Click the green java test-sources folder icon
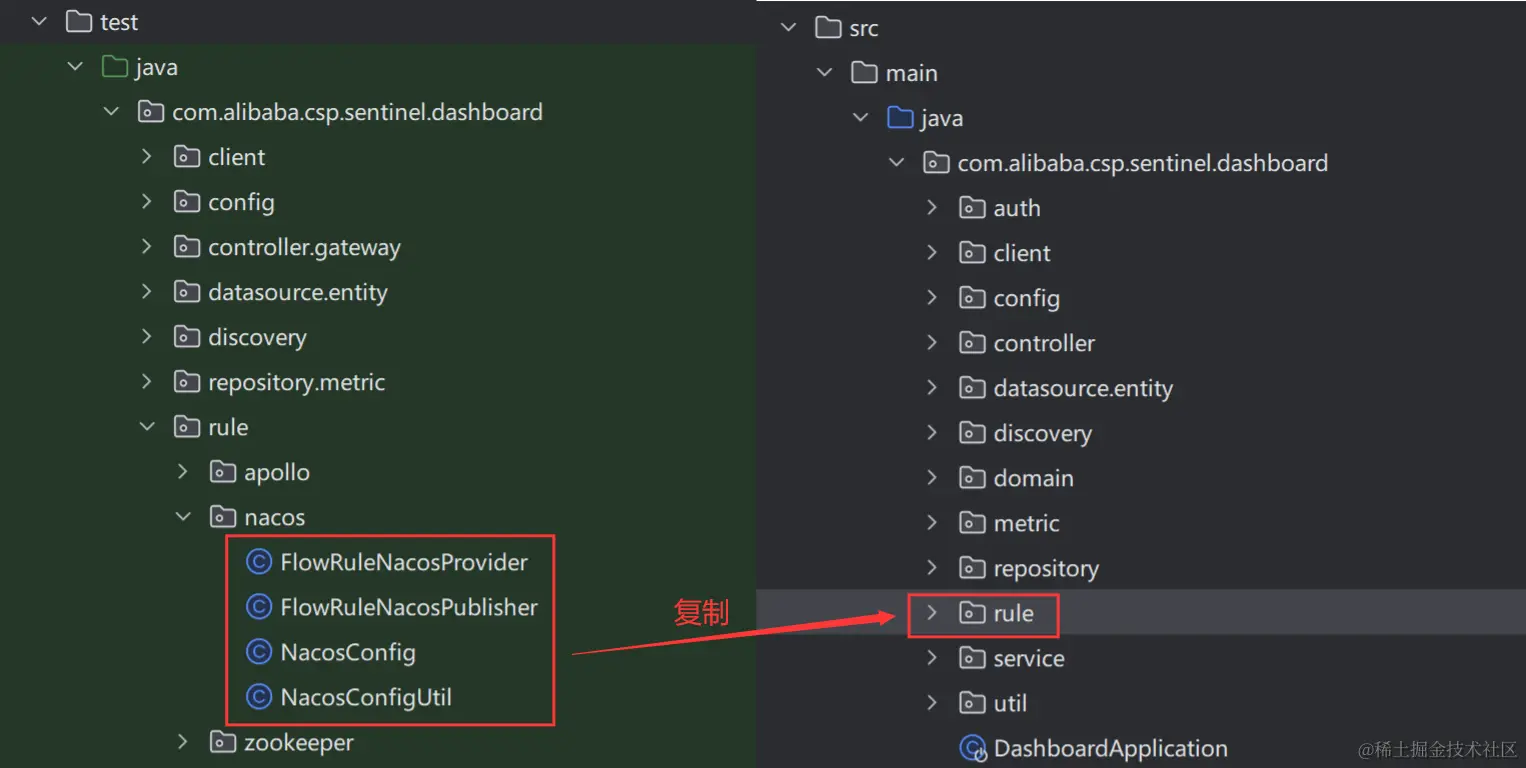1526x768 pixels. pyautogui.click(x=114, y=67)
